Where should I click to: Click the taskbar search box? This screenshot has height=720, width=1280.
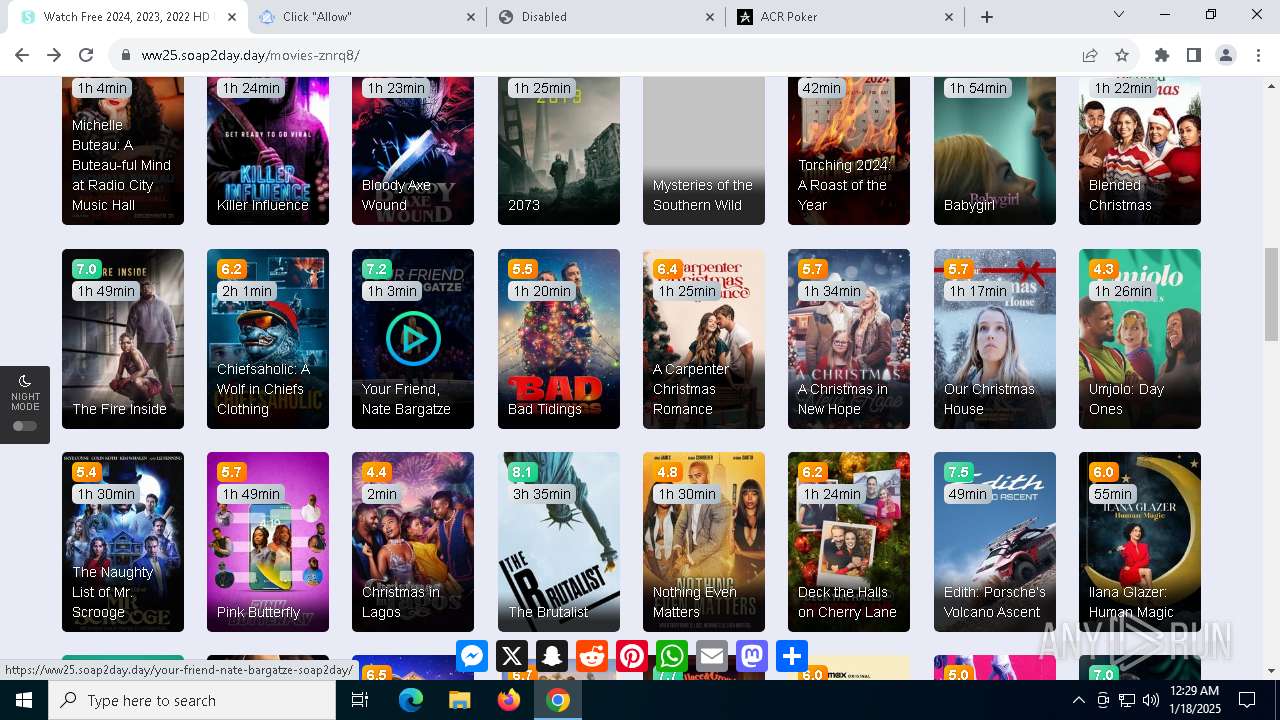(x=192, y=700)
